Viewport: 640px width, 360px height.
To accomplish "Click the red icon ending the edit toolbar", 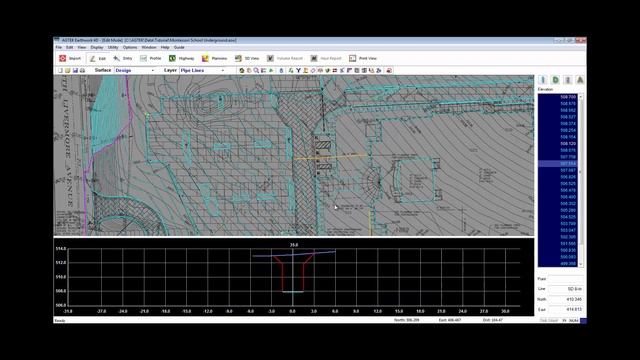I will [x=389, y=71].
